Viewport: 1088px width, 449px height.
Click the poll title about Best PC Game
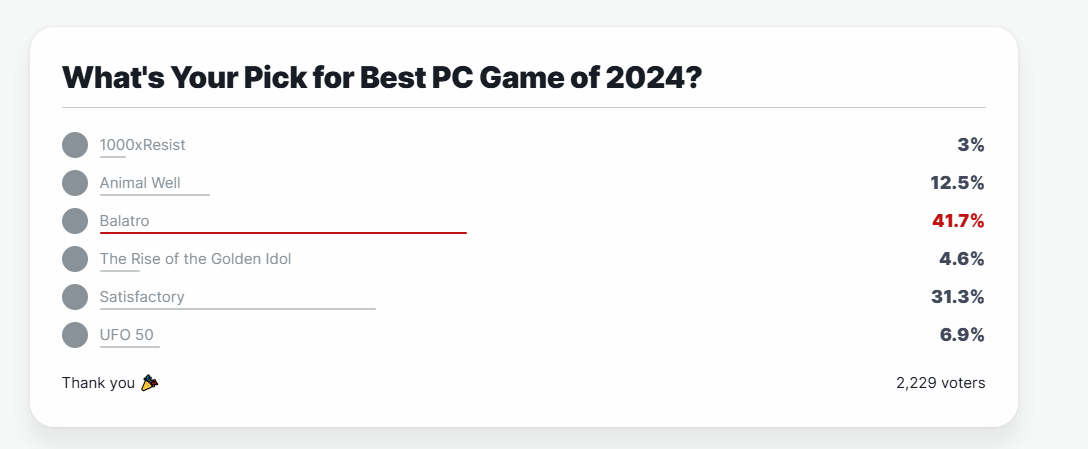pos(380,77)
